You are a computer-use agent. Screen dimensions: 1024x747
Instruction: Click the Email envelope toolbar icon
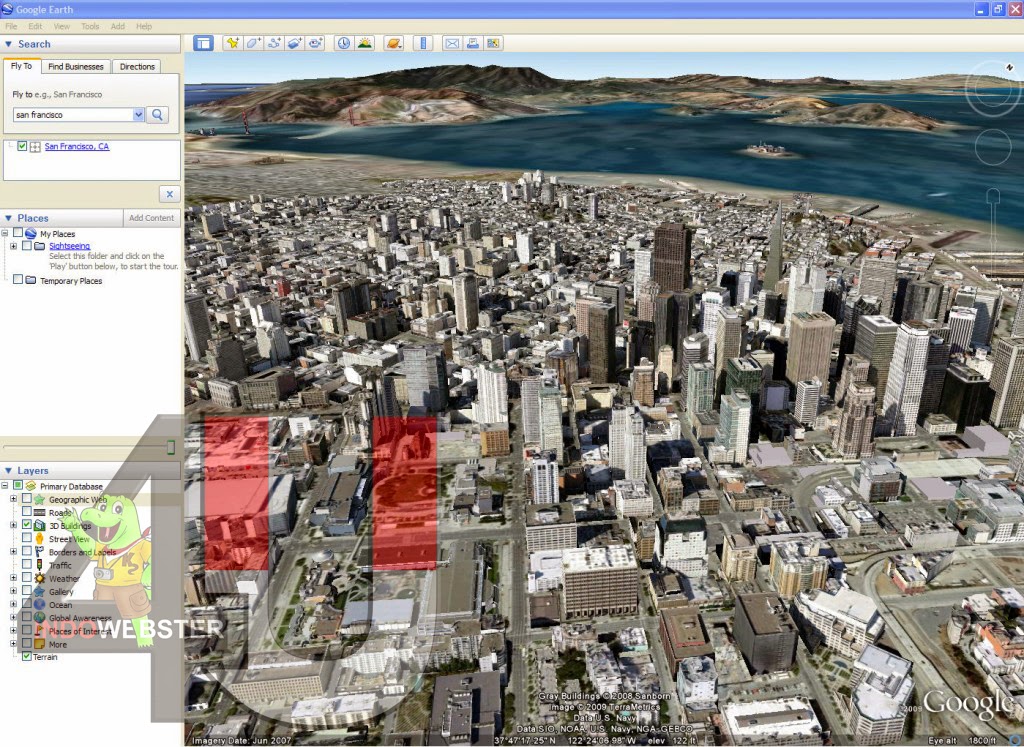point(451,44)
